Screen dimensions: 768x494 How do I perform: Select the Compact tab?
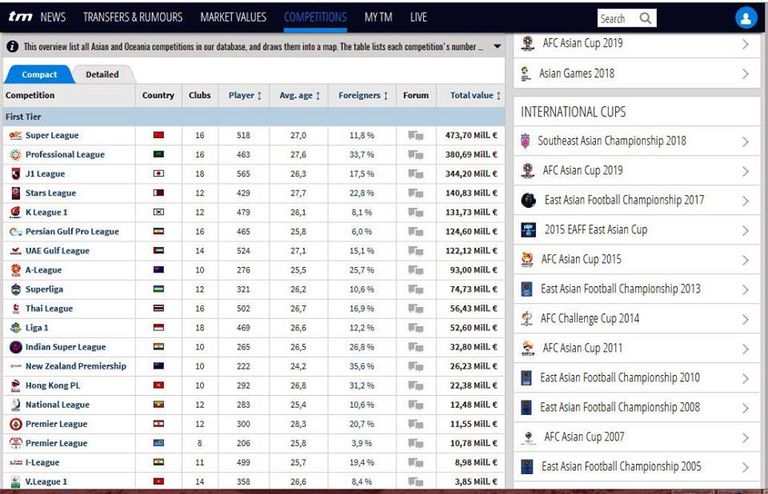(x=39, y=74)
